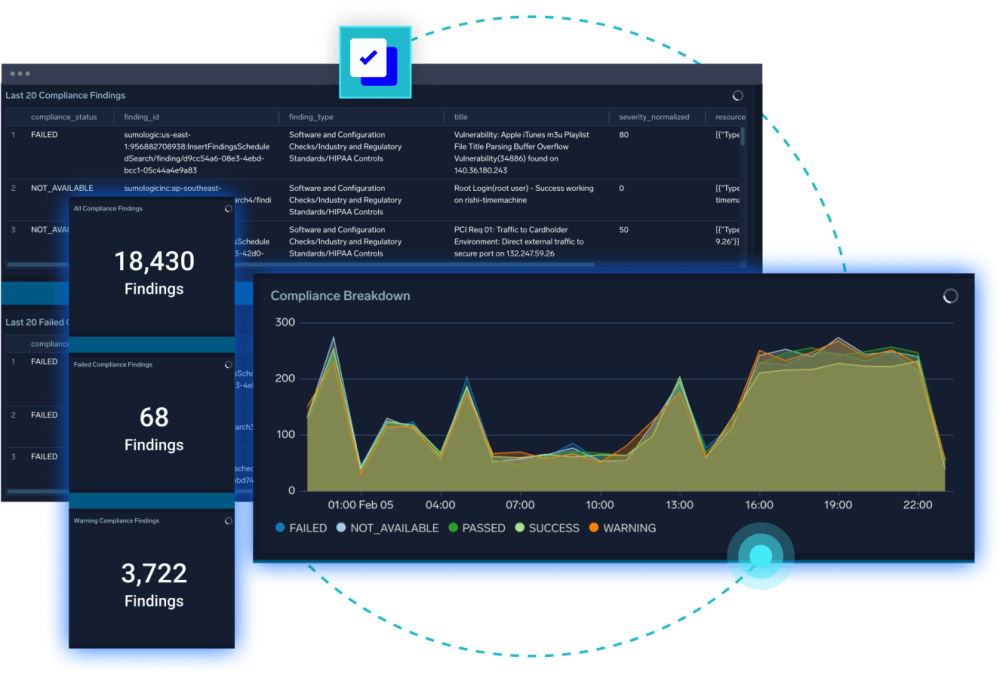
Task: Click the Warning Compliance Findings card title
Action: (x=116, y=521)
